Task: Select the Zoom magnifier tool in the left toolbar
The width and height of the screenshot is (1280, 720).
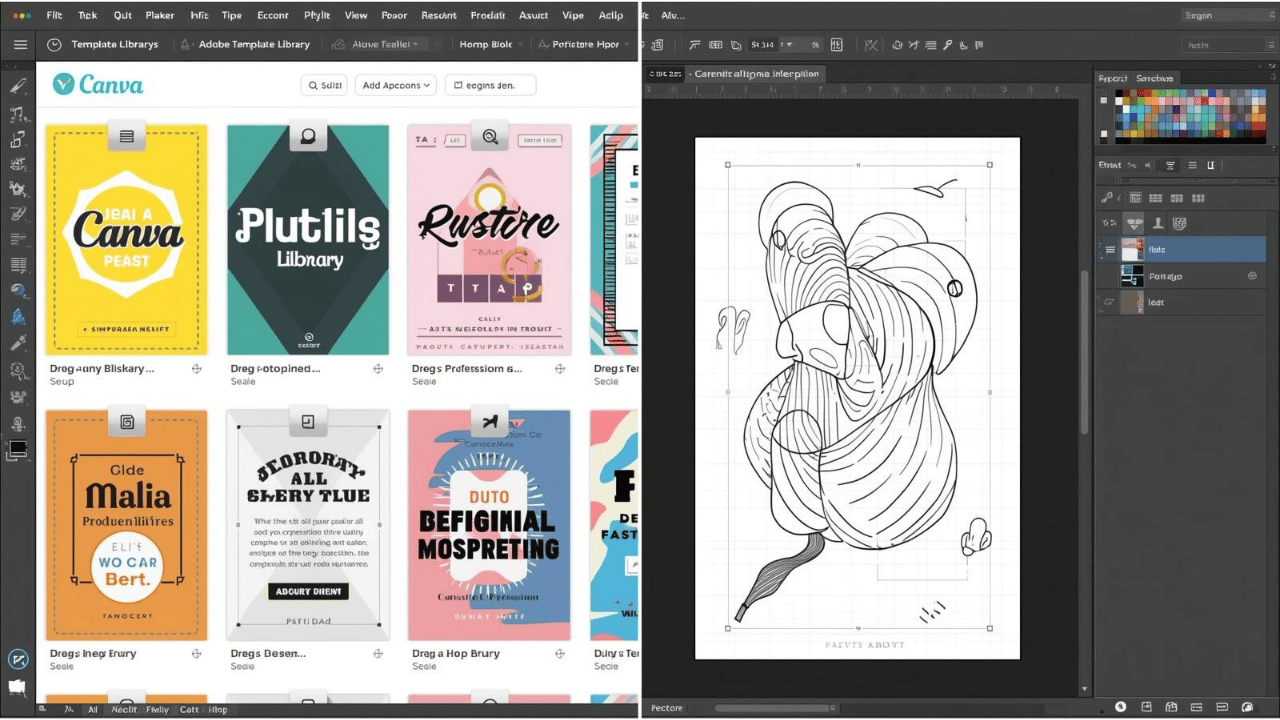Action: click(x=18, y=369)
